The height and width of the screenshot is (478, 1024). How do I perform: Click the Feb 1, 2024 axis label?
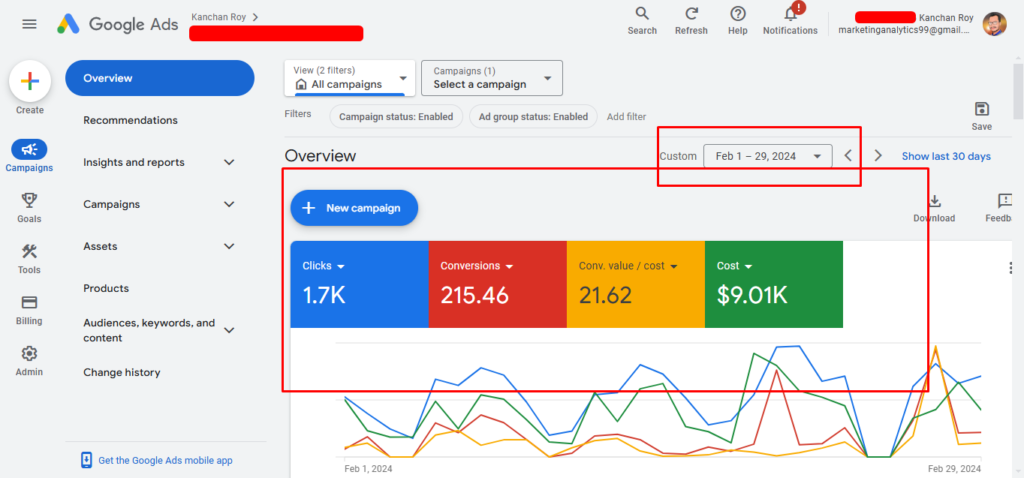click(x=368, y=468)
